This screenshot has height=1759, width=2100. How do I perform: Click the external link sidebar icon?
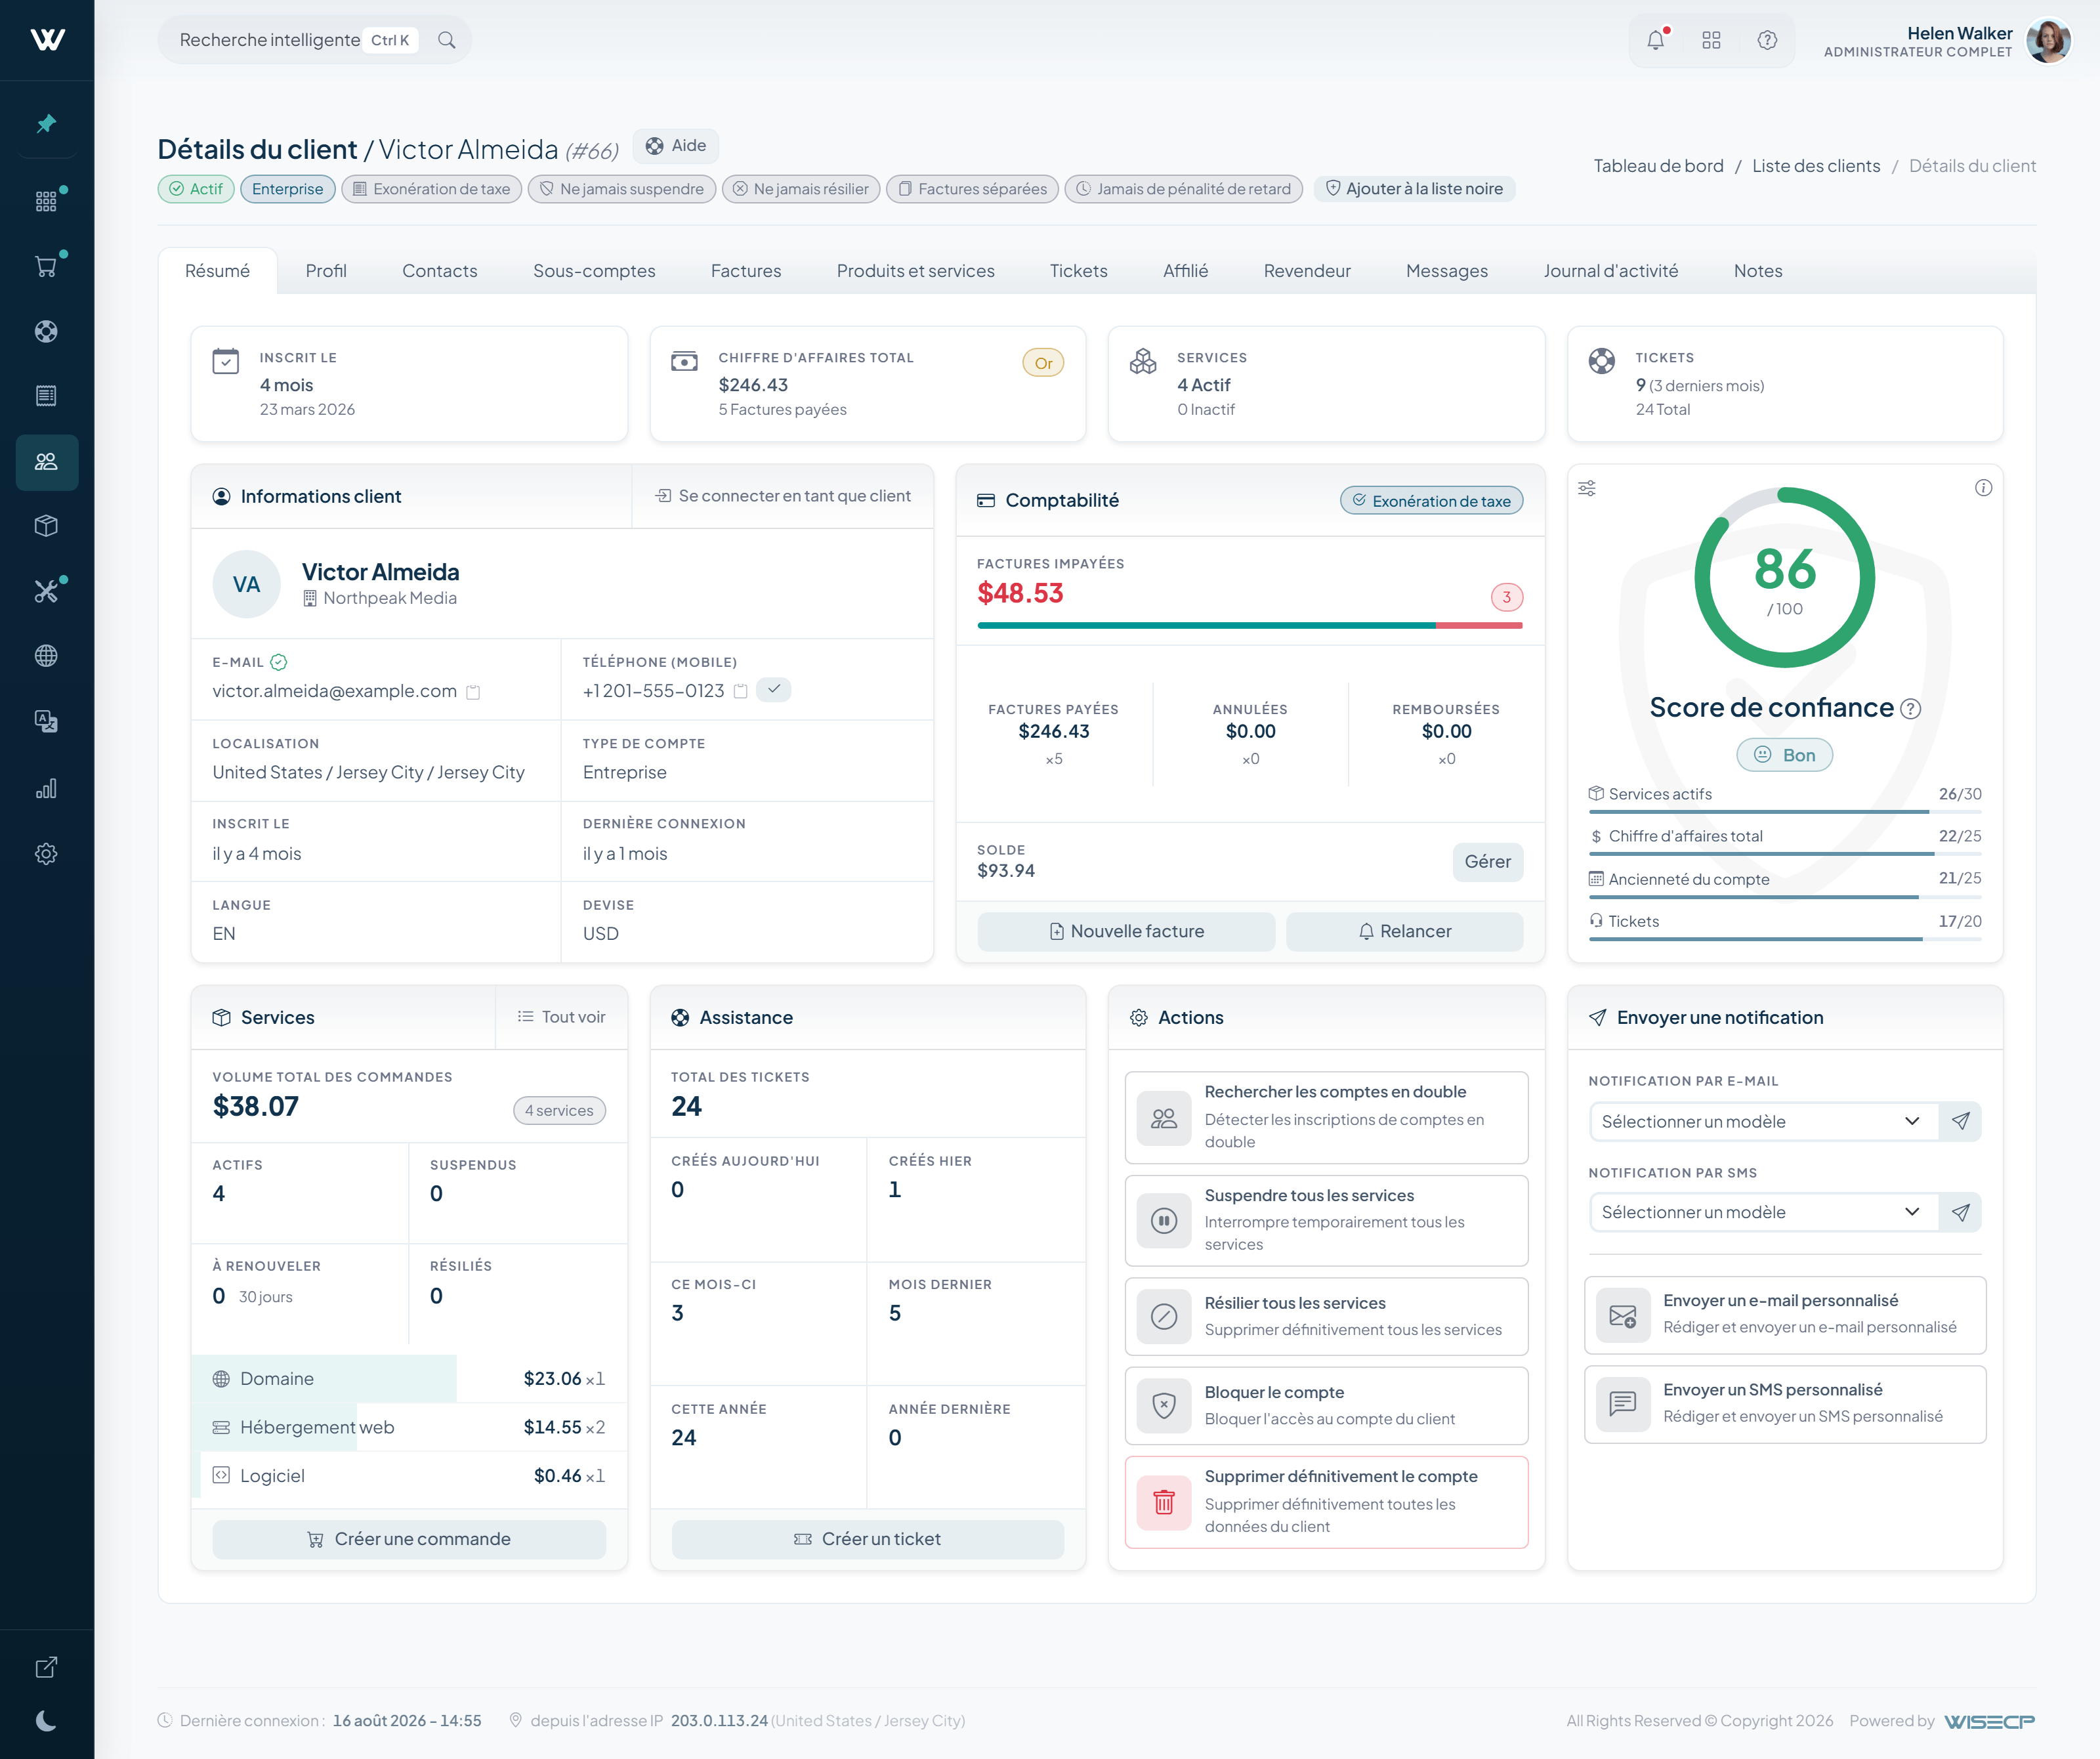click(46, 1667)
